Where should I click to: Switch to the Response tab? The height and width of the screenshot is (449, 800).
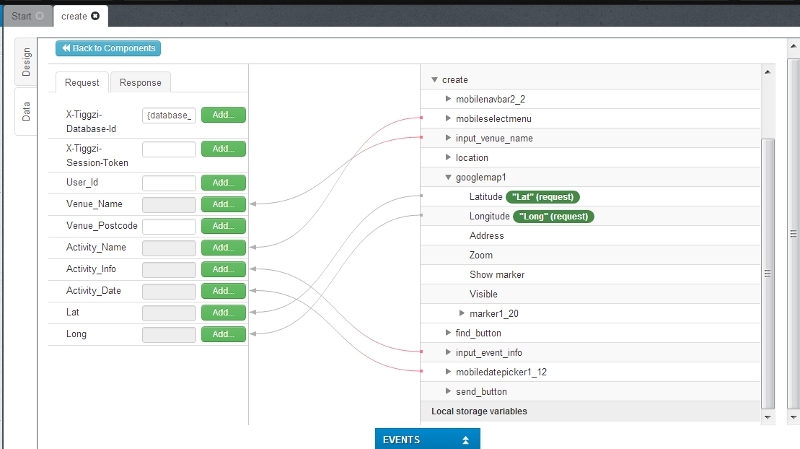[140, 82]
